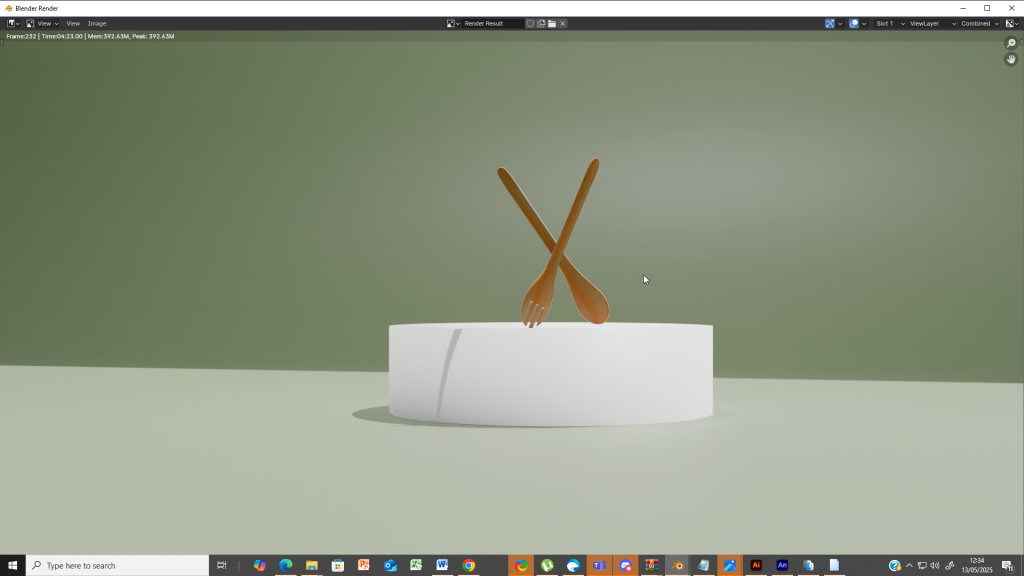
Task: Open the Image menu
Action: (97, 23)
